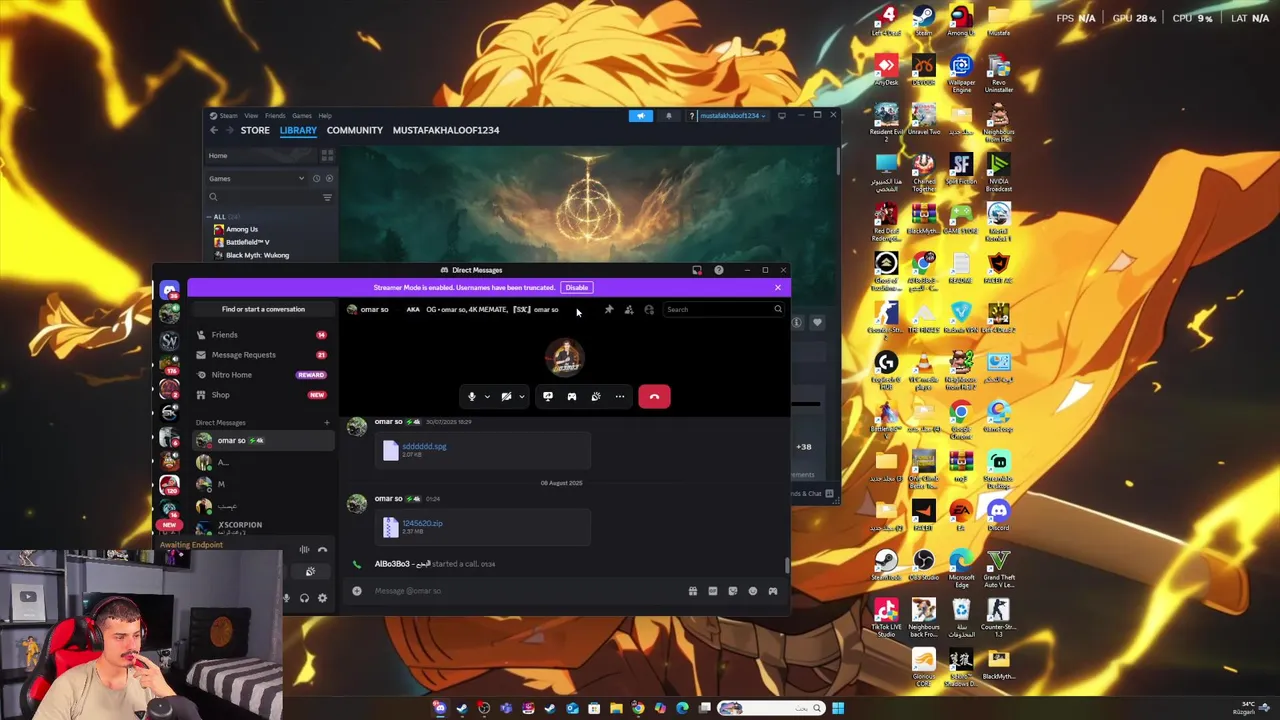This screenshot has width=1280, height=720.
Task: Open sticker picker in message bar
Action: pos(732,591)
